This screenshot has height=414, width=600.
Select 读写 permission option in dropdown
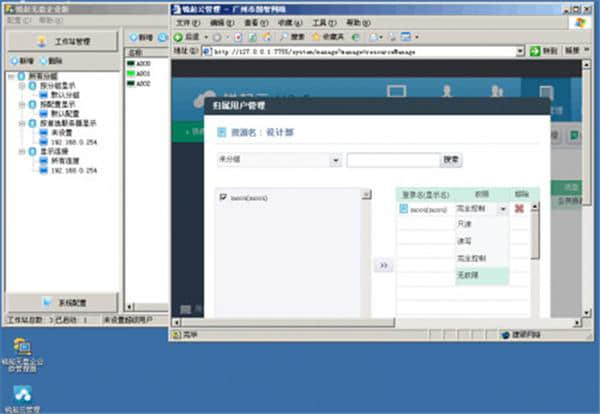coord(482,241)
